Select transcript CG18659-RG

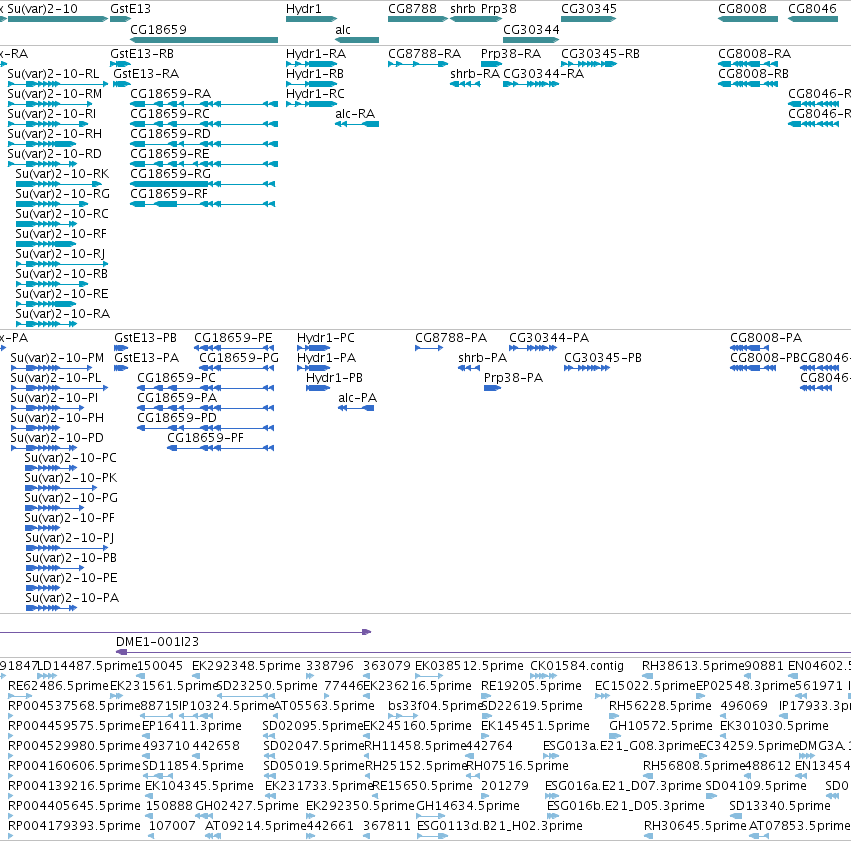click(202, 184)
